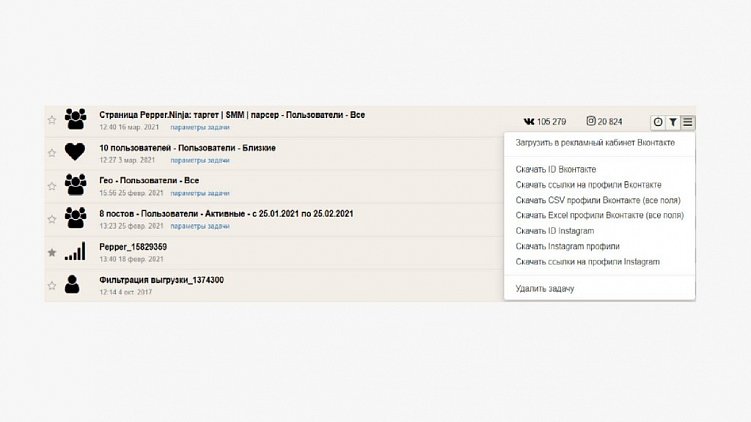
Task: Choose Скачать ссылки на профили Instagram
Action: [x=588, y=262]
